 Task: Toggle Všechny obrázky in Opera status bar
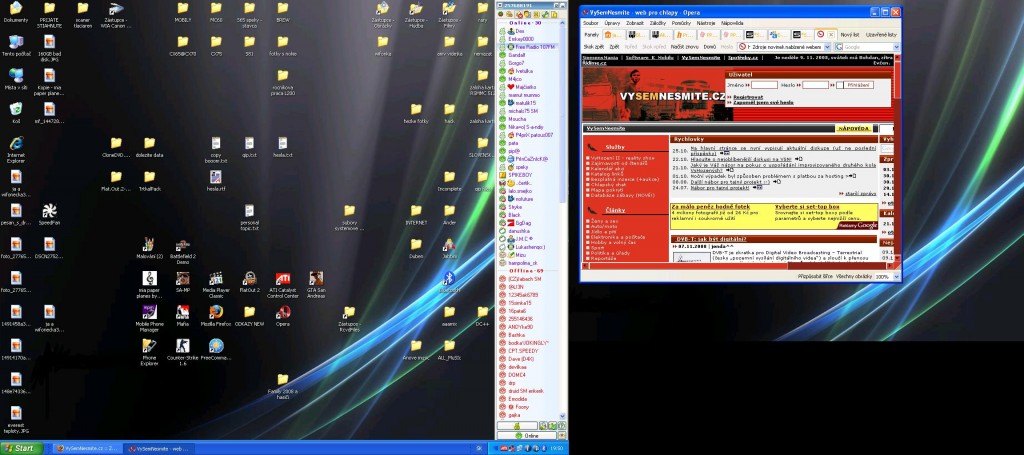(854, 277)
